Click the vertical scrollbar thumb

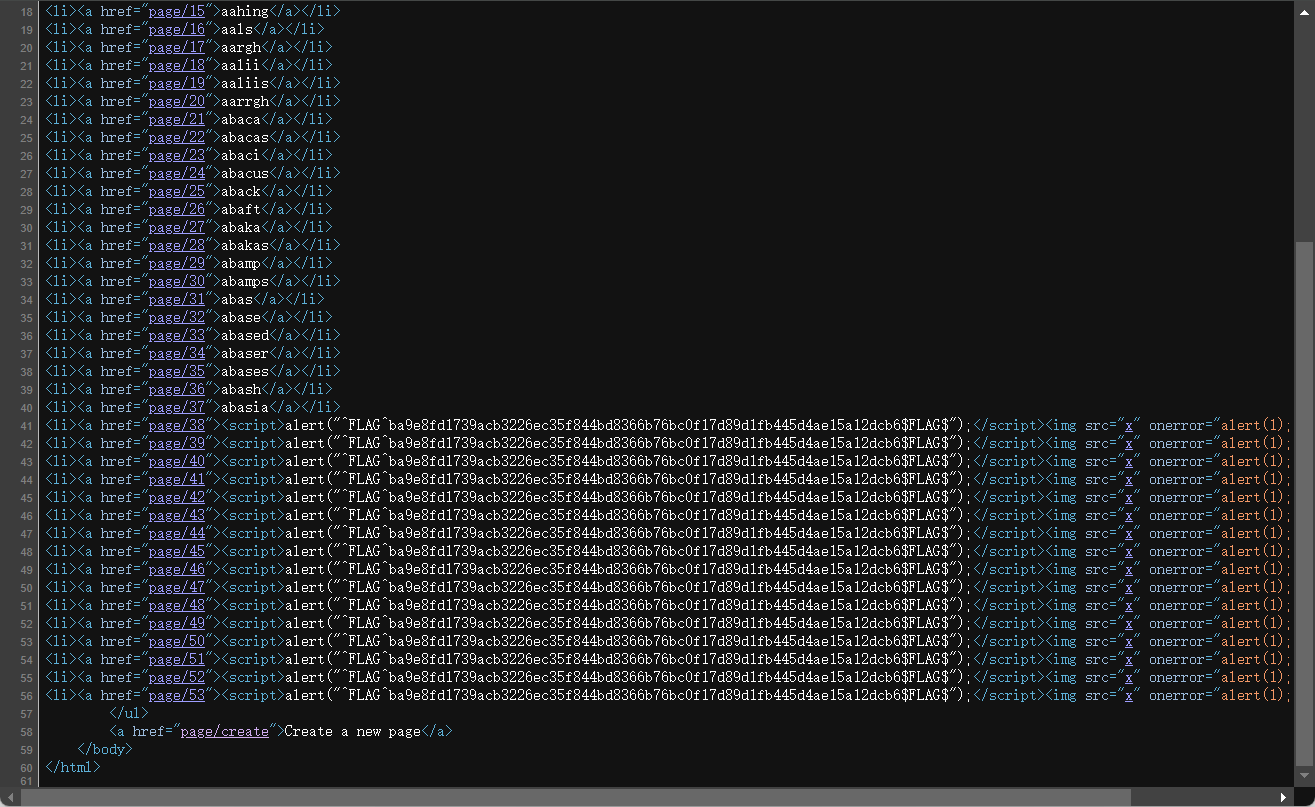coord(1305,504)
